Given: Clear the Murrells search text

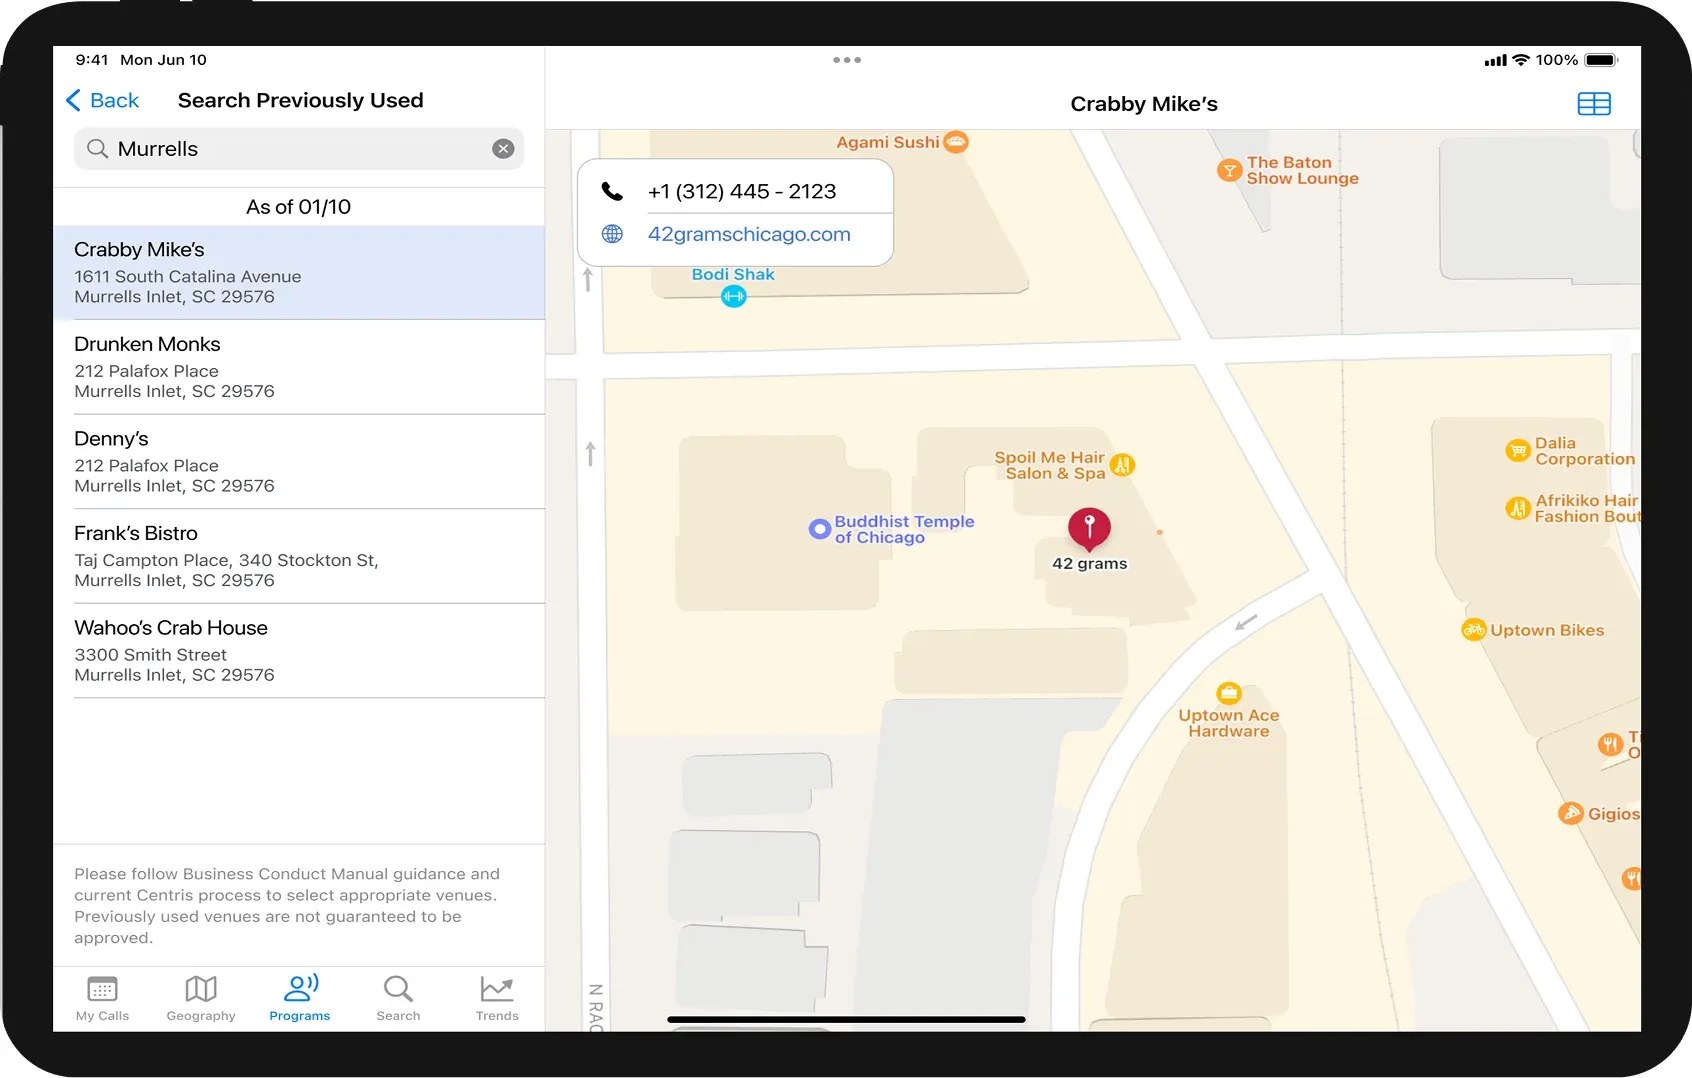Looking at the screenshot, I should pyautogui.click(x=503, y=149).
